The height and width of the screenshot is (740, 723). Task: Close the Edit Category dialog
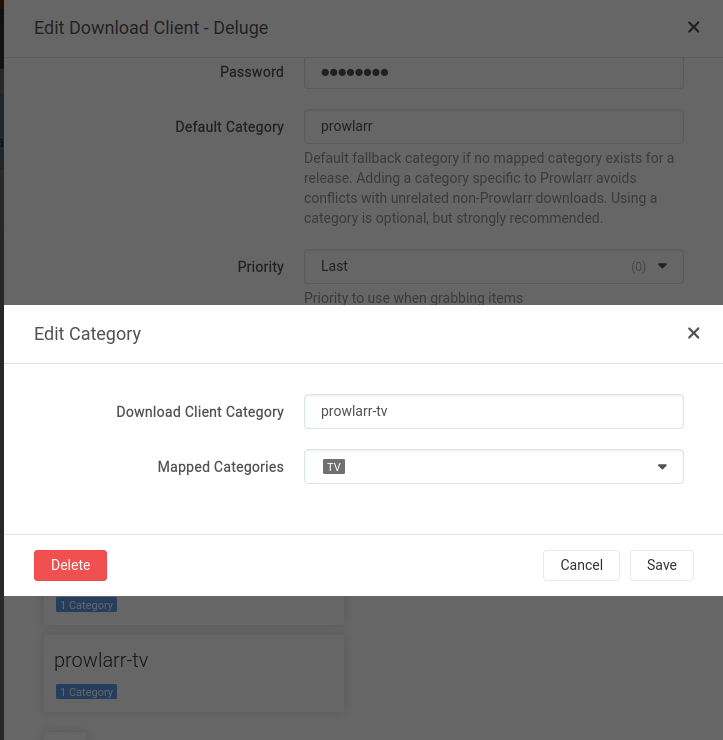click(x=693, y=333)
